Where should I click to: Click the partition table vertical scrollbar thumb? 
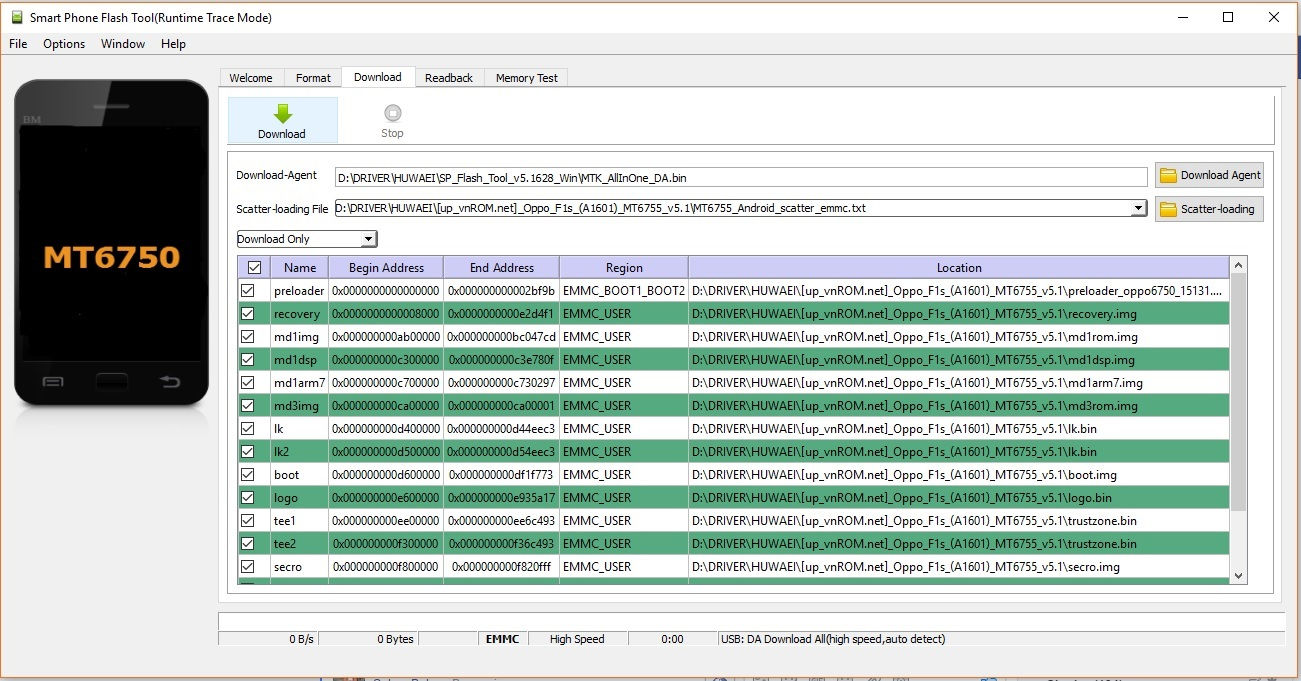1240,390
